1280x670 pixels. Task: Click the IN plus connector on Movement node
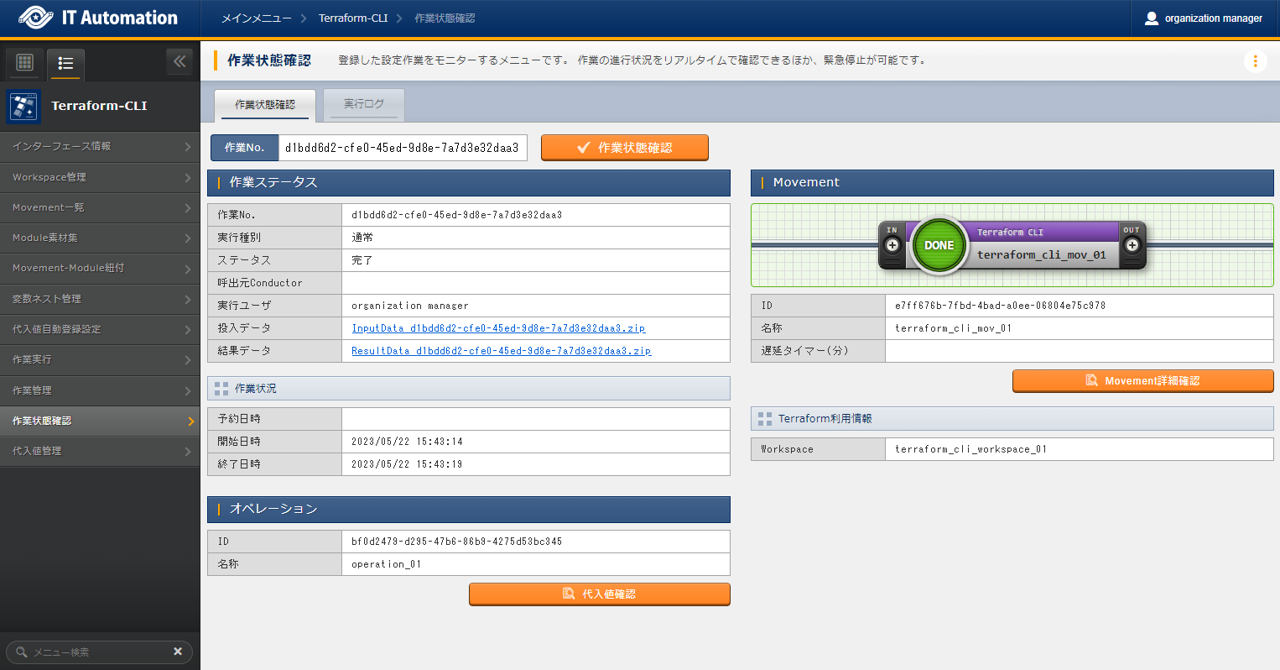click(892, 245)
